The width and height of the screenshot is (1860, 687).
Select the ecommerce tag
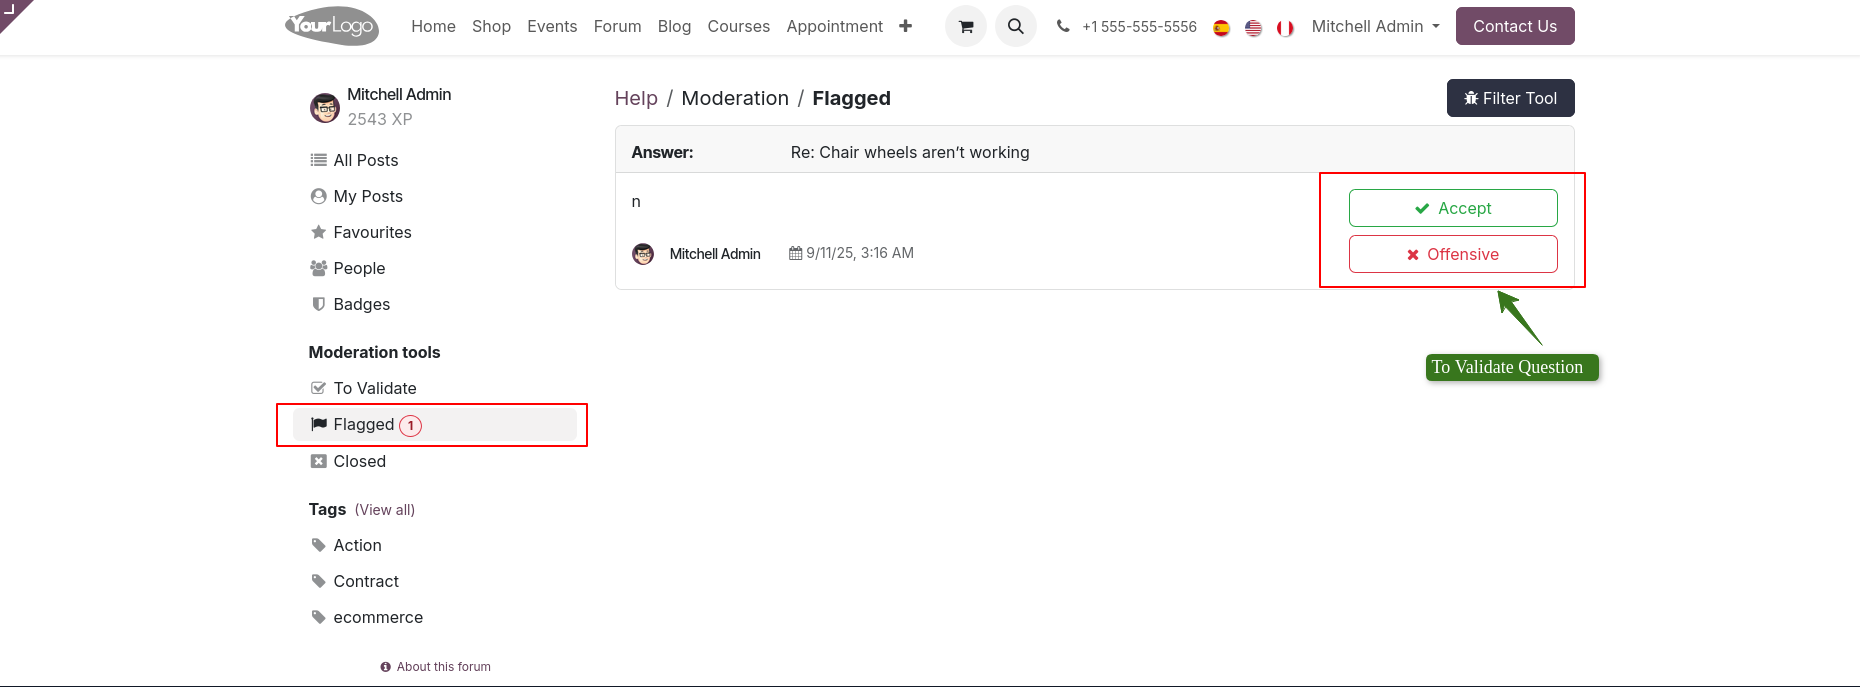[x=377, y=617]
